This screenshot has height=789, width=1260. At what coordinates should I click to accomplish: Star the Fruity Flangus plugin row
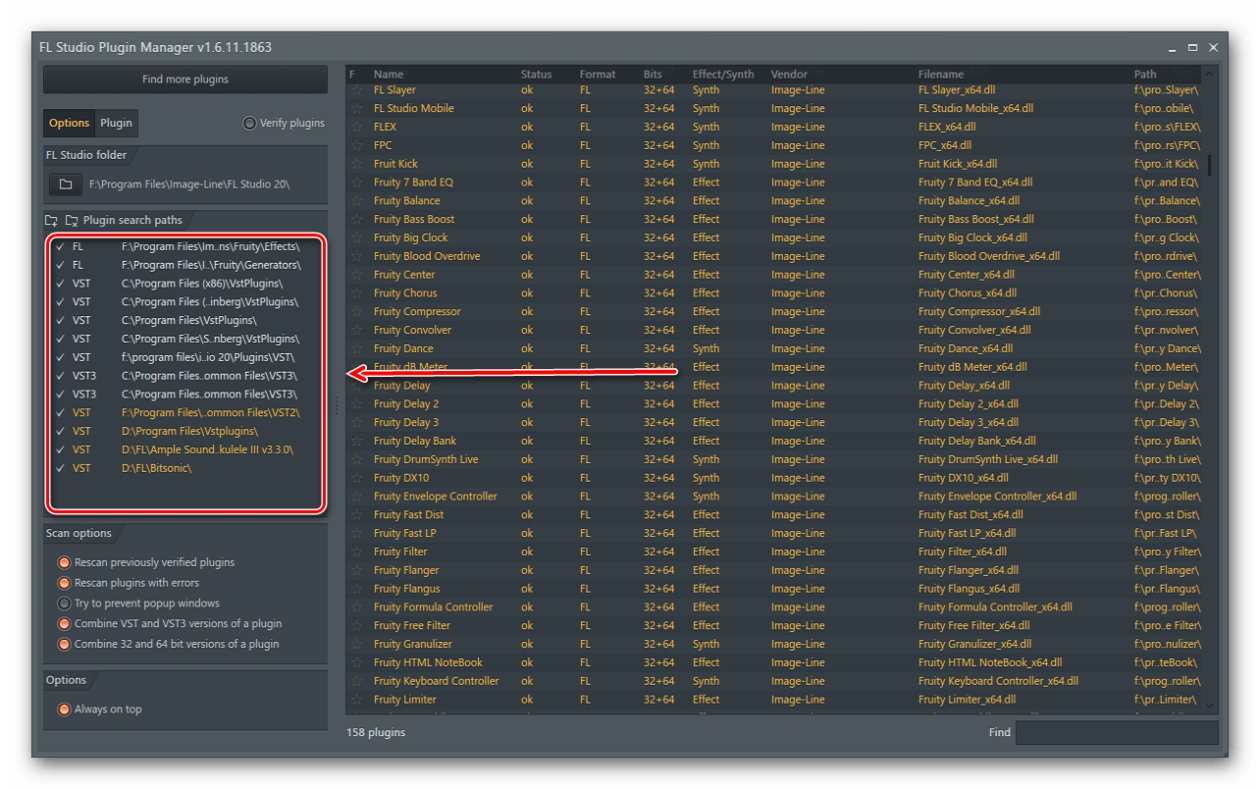tap(356, 589)
